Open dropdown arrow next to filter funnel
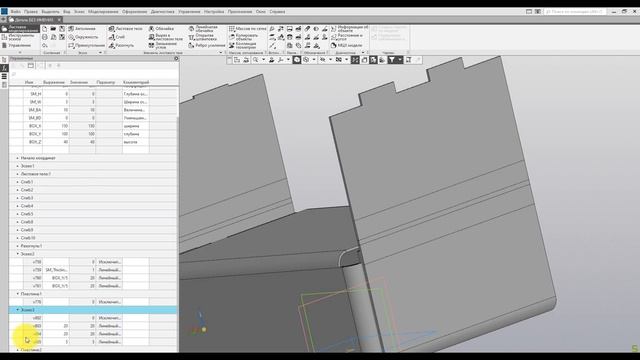The image size is (640, 360). pos(400,60)
